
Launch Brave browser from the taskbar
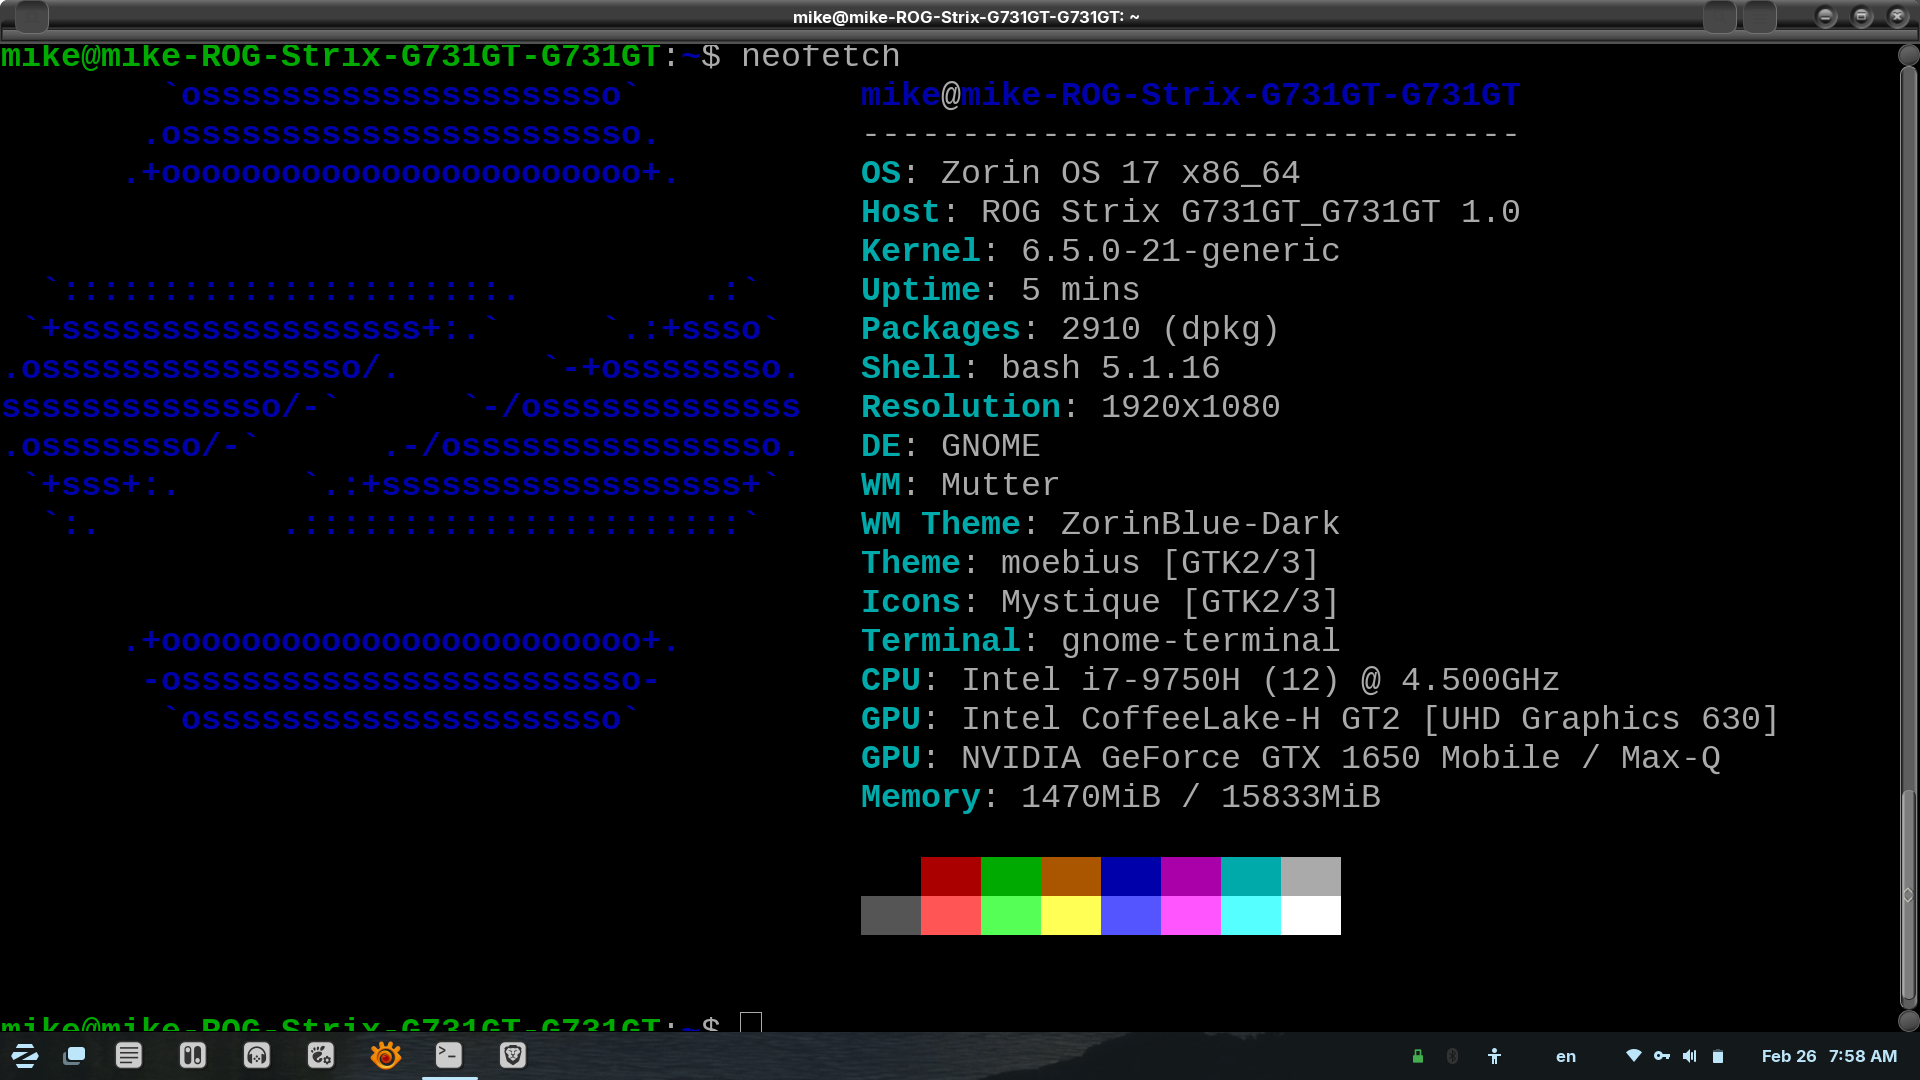click(513, 1055)
